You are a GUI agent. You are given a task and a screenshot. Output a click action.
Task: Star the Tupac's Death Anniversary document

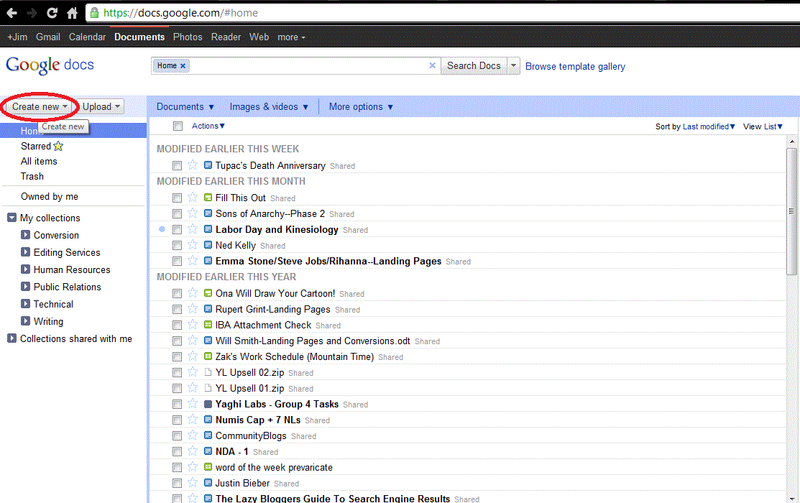coord(193,166)
